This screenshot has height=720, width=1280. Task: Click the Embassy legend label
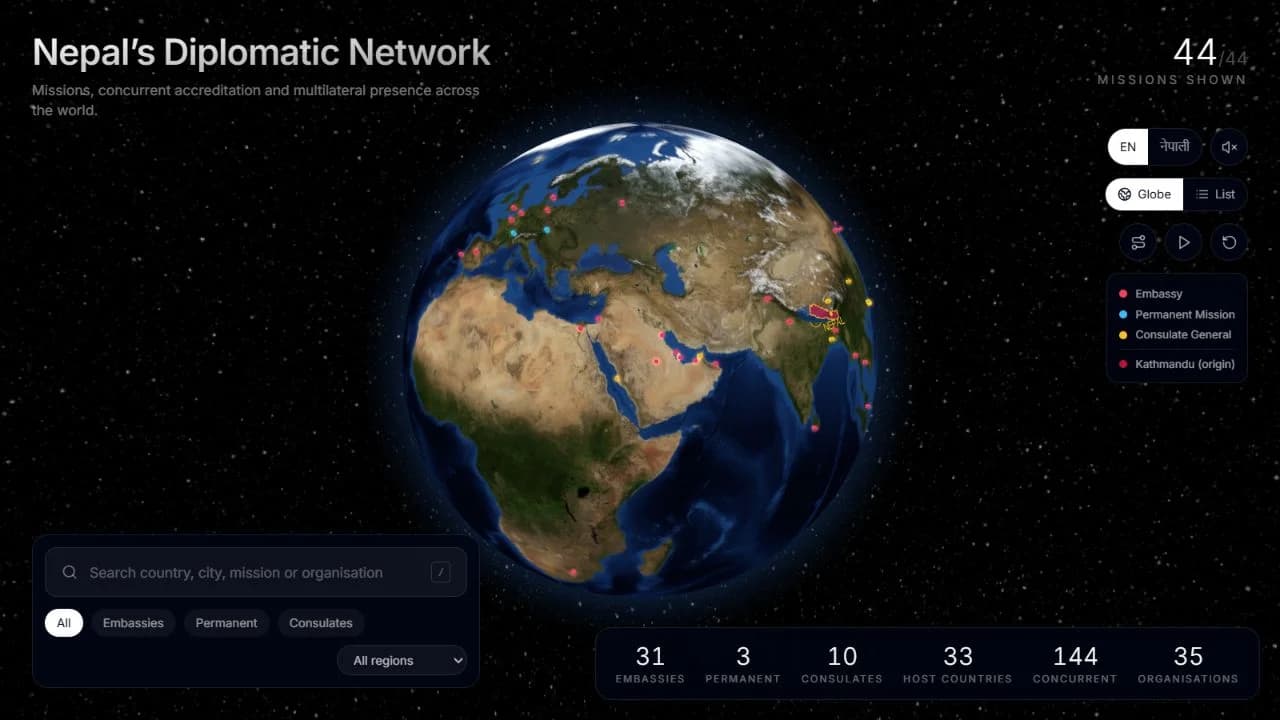tap(1159, 294)
